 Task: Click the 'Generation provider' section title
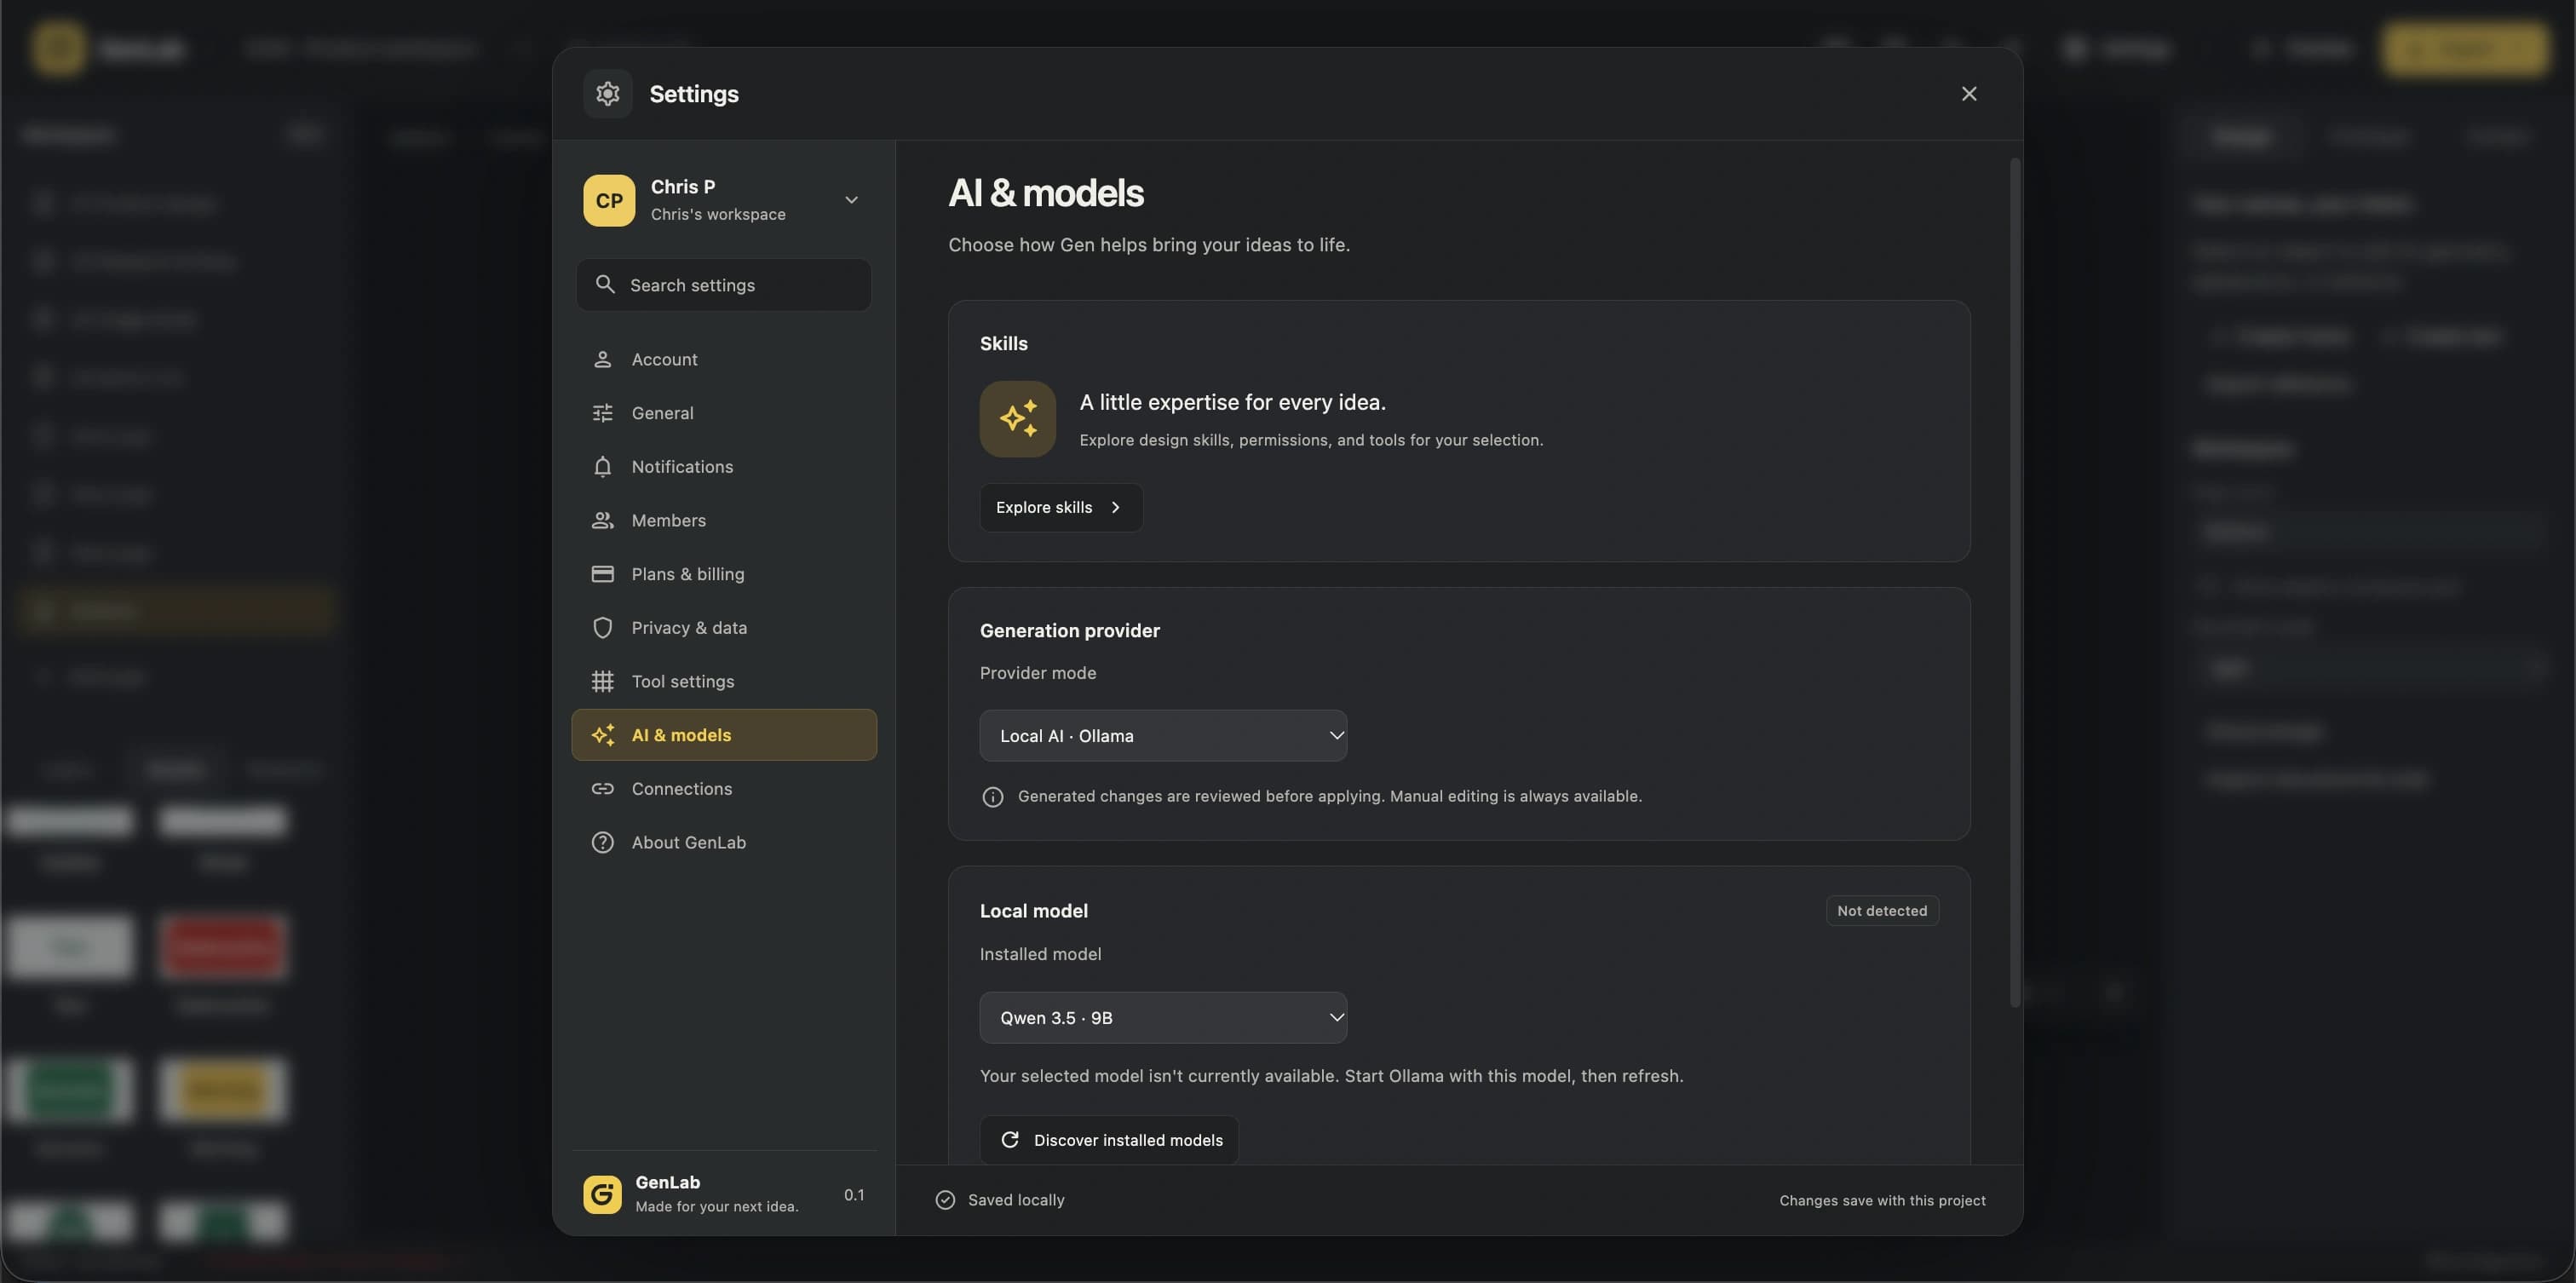point(1069,631)
